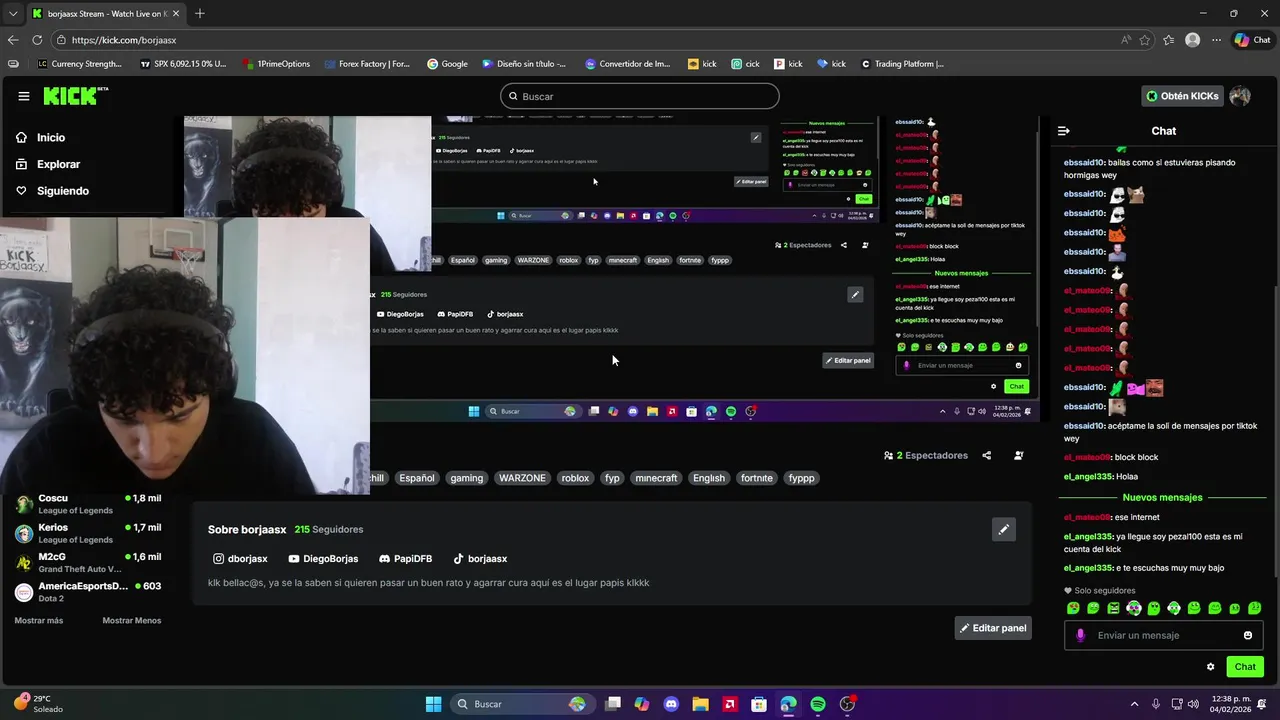Click the el_angel335 username on Holaa message
1280x720 pixels.
(x=1088, y=477)
